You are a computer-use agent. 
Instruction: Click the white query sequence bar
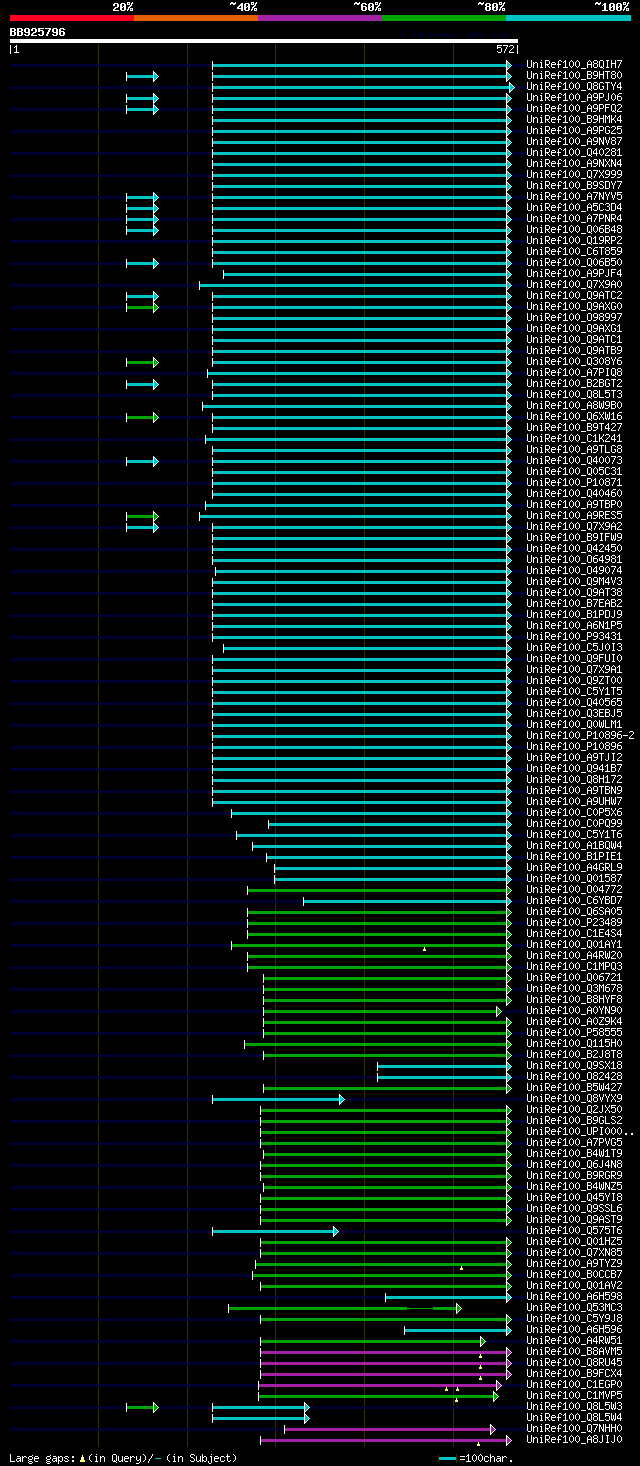tap(264, 41)
